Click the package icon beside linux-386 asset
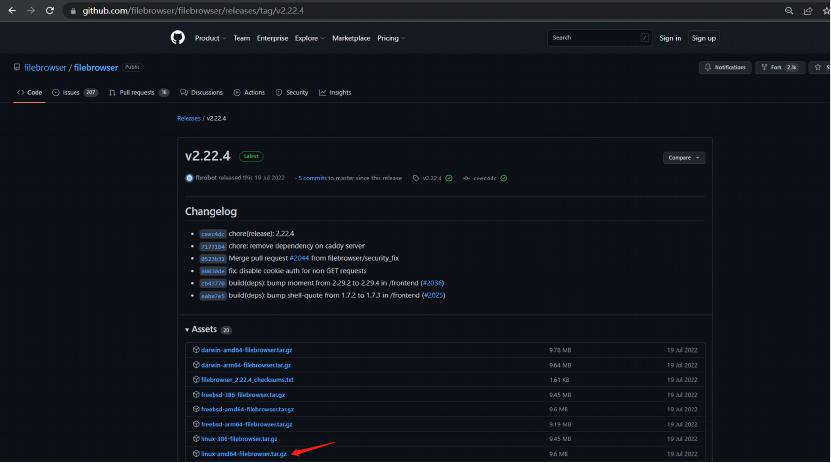This screenshot has height=463, width=831. tap(196, 439)
